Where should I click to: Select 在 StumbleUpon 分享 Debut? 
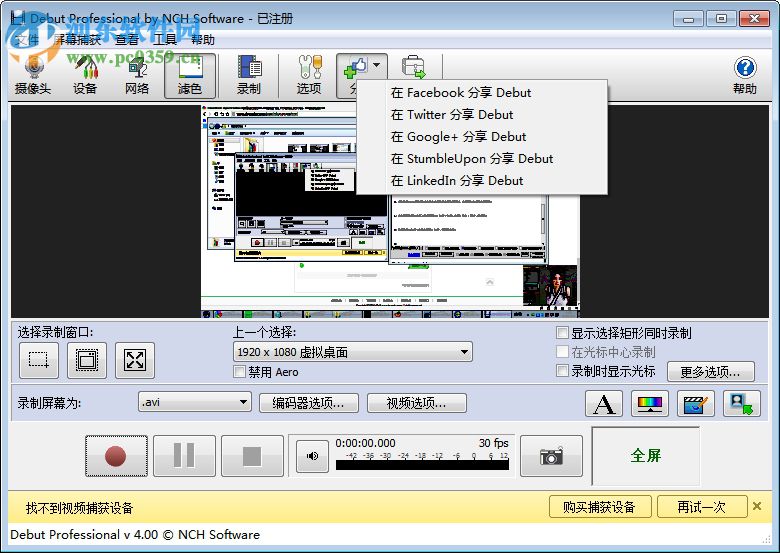click(482, 158)
